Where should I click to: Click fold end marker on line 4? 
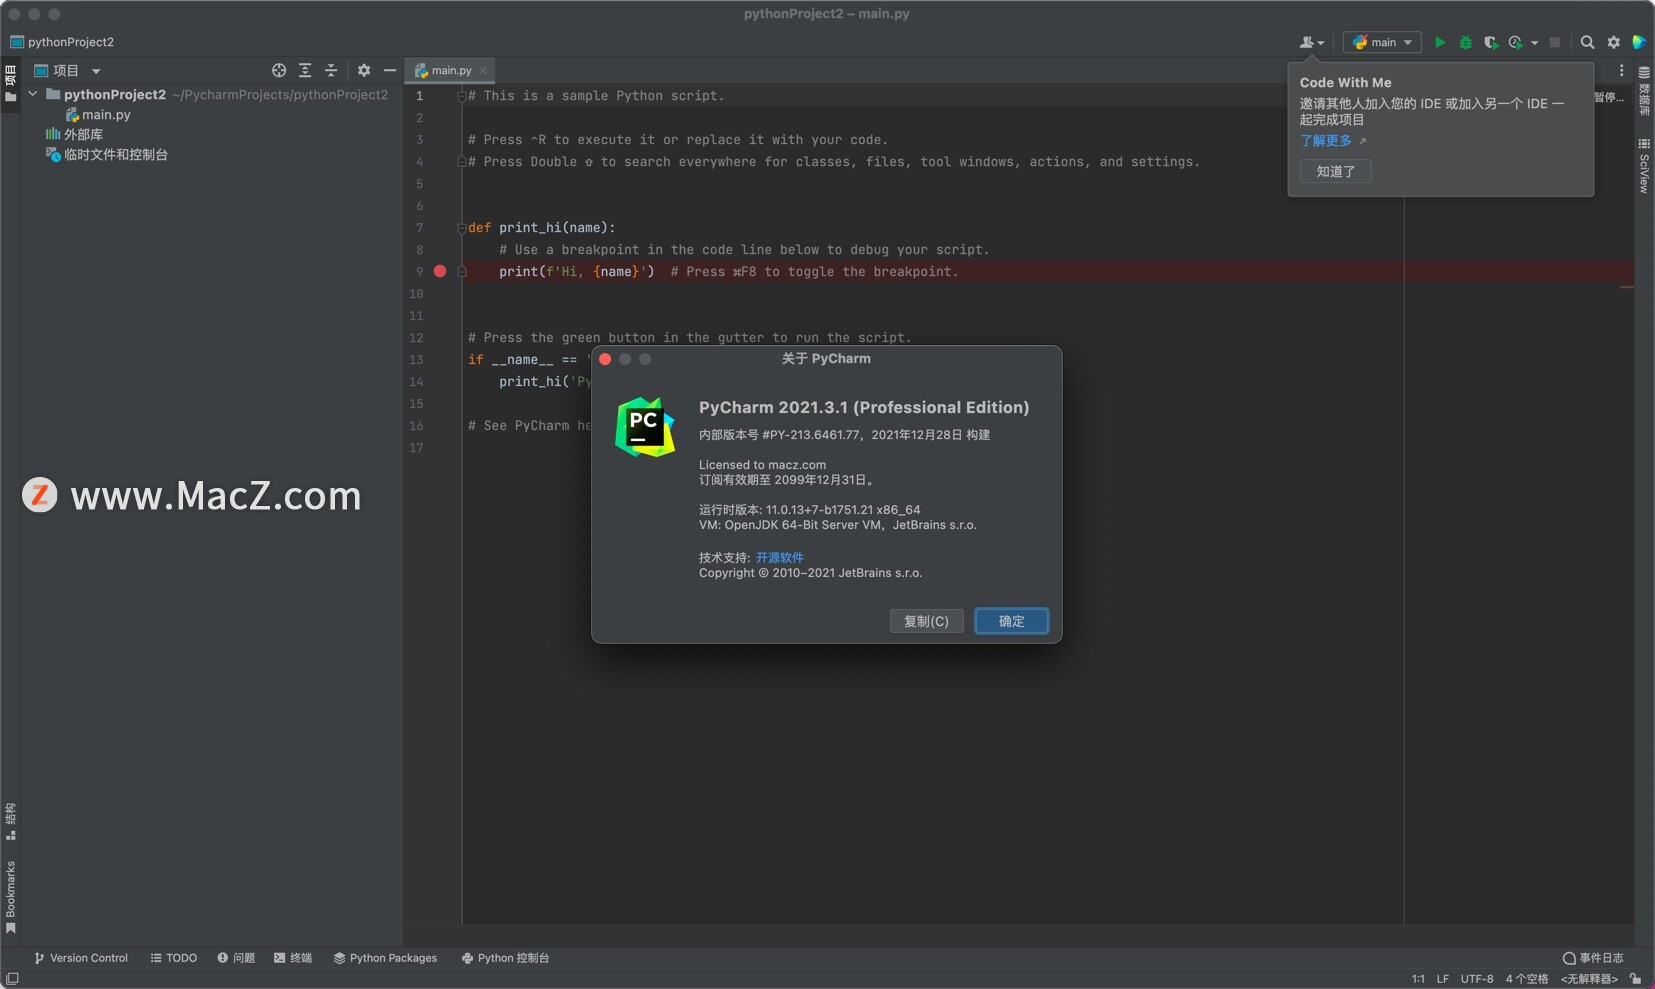[462, 162]
